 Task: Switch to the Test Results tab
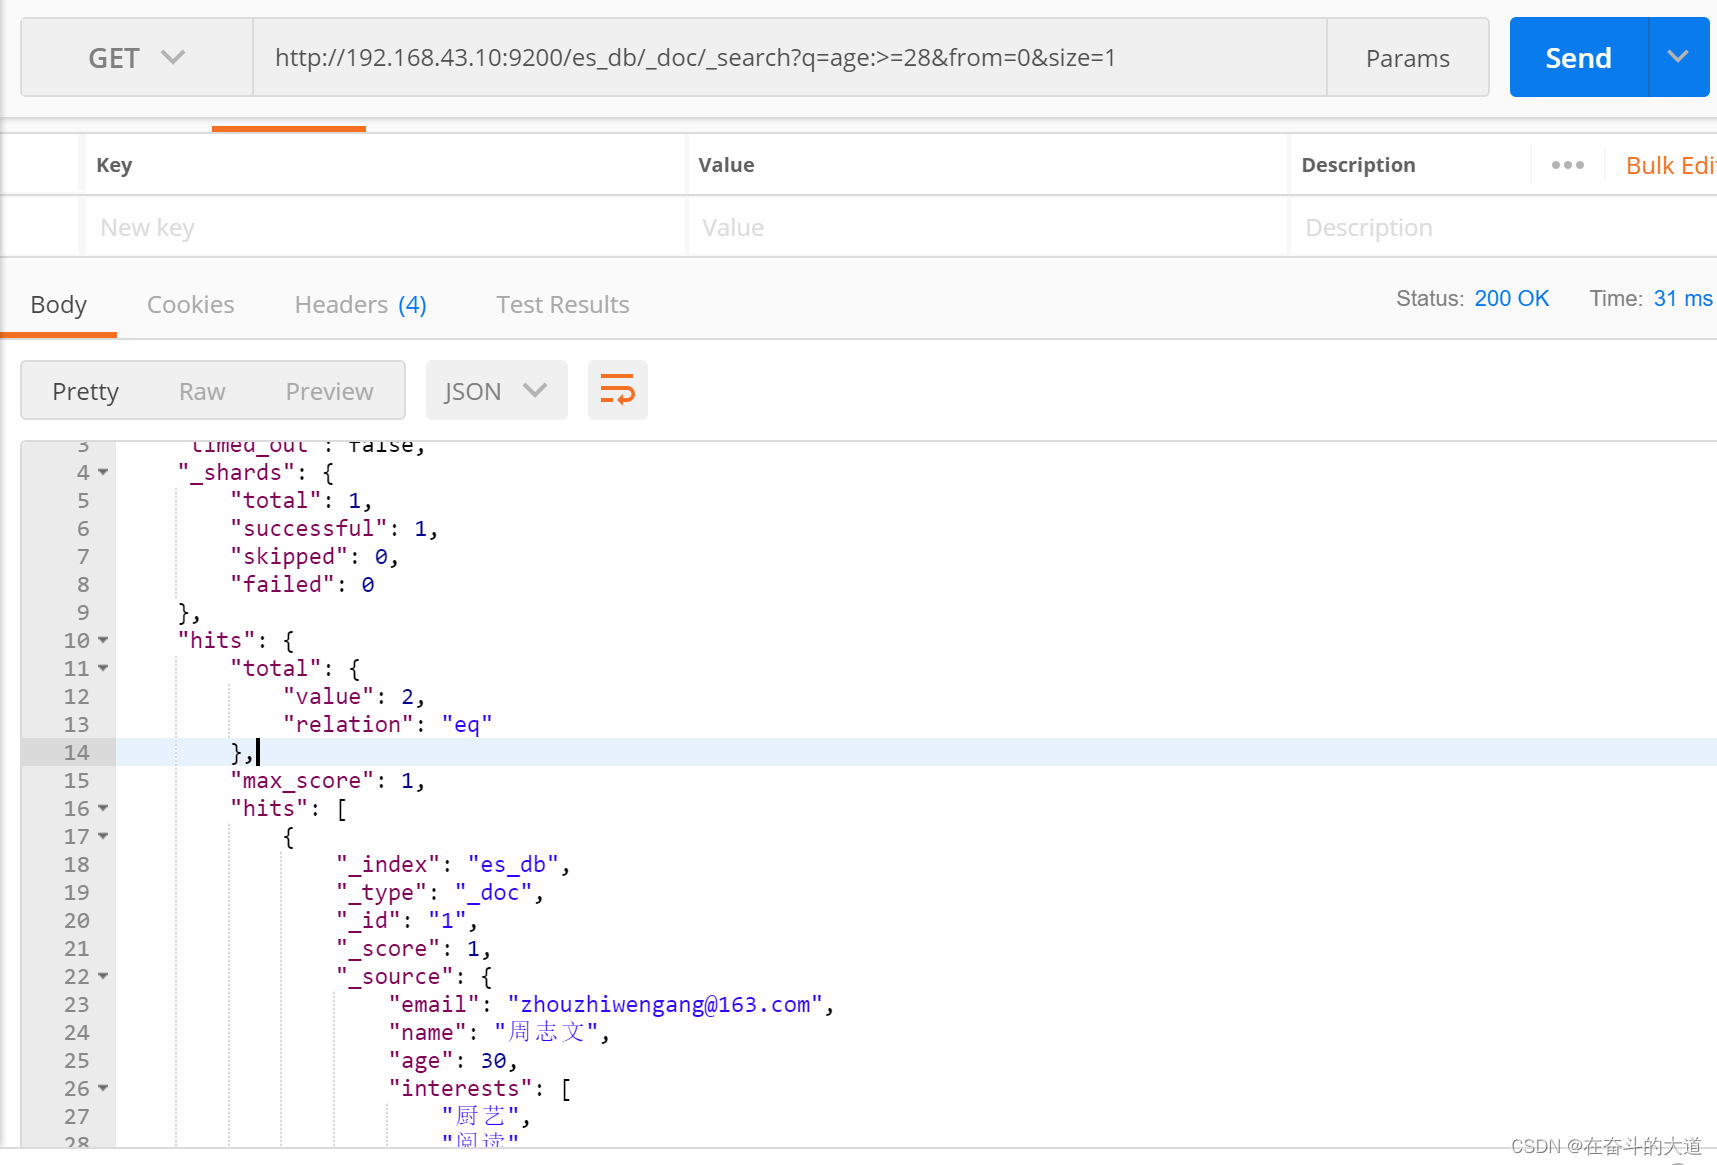coord(562,304)
